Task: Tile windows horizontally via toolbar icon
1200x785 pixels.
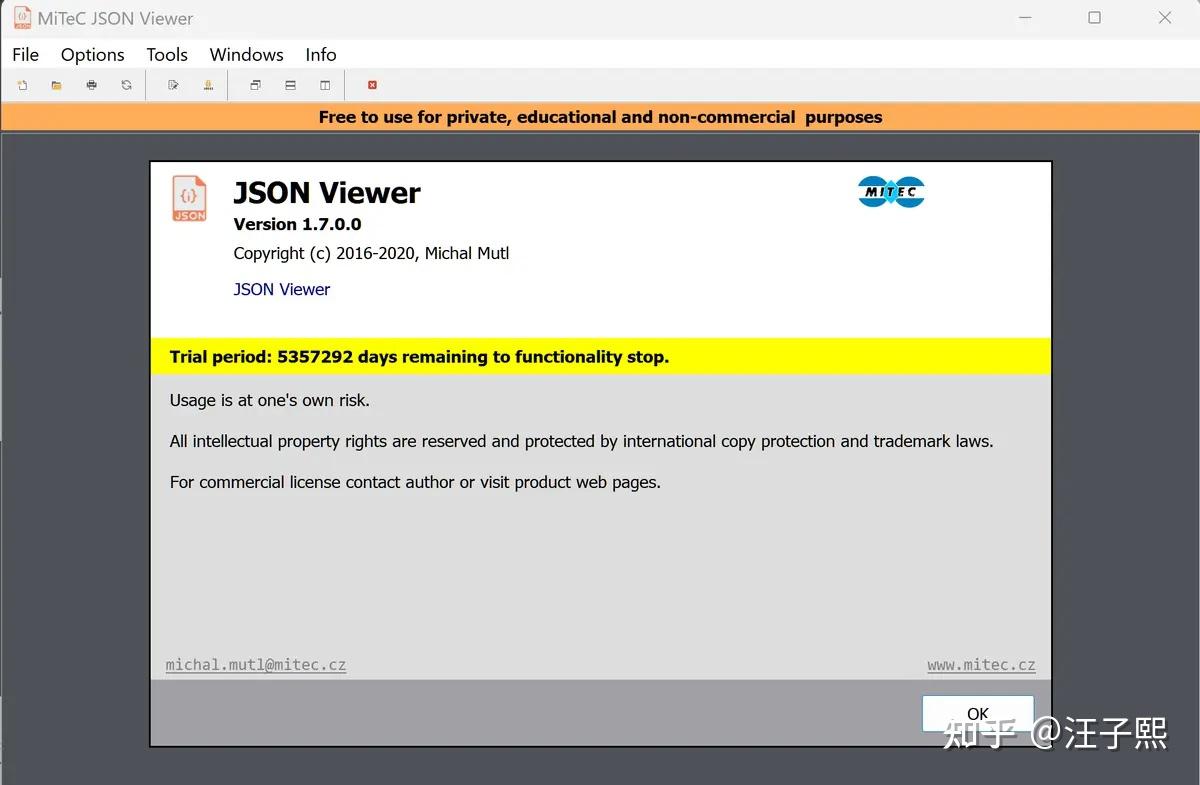Action: click(x=290, y=85)
